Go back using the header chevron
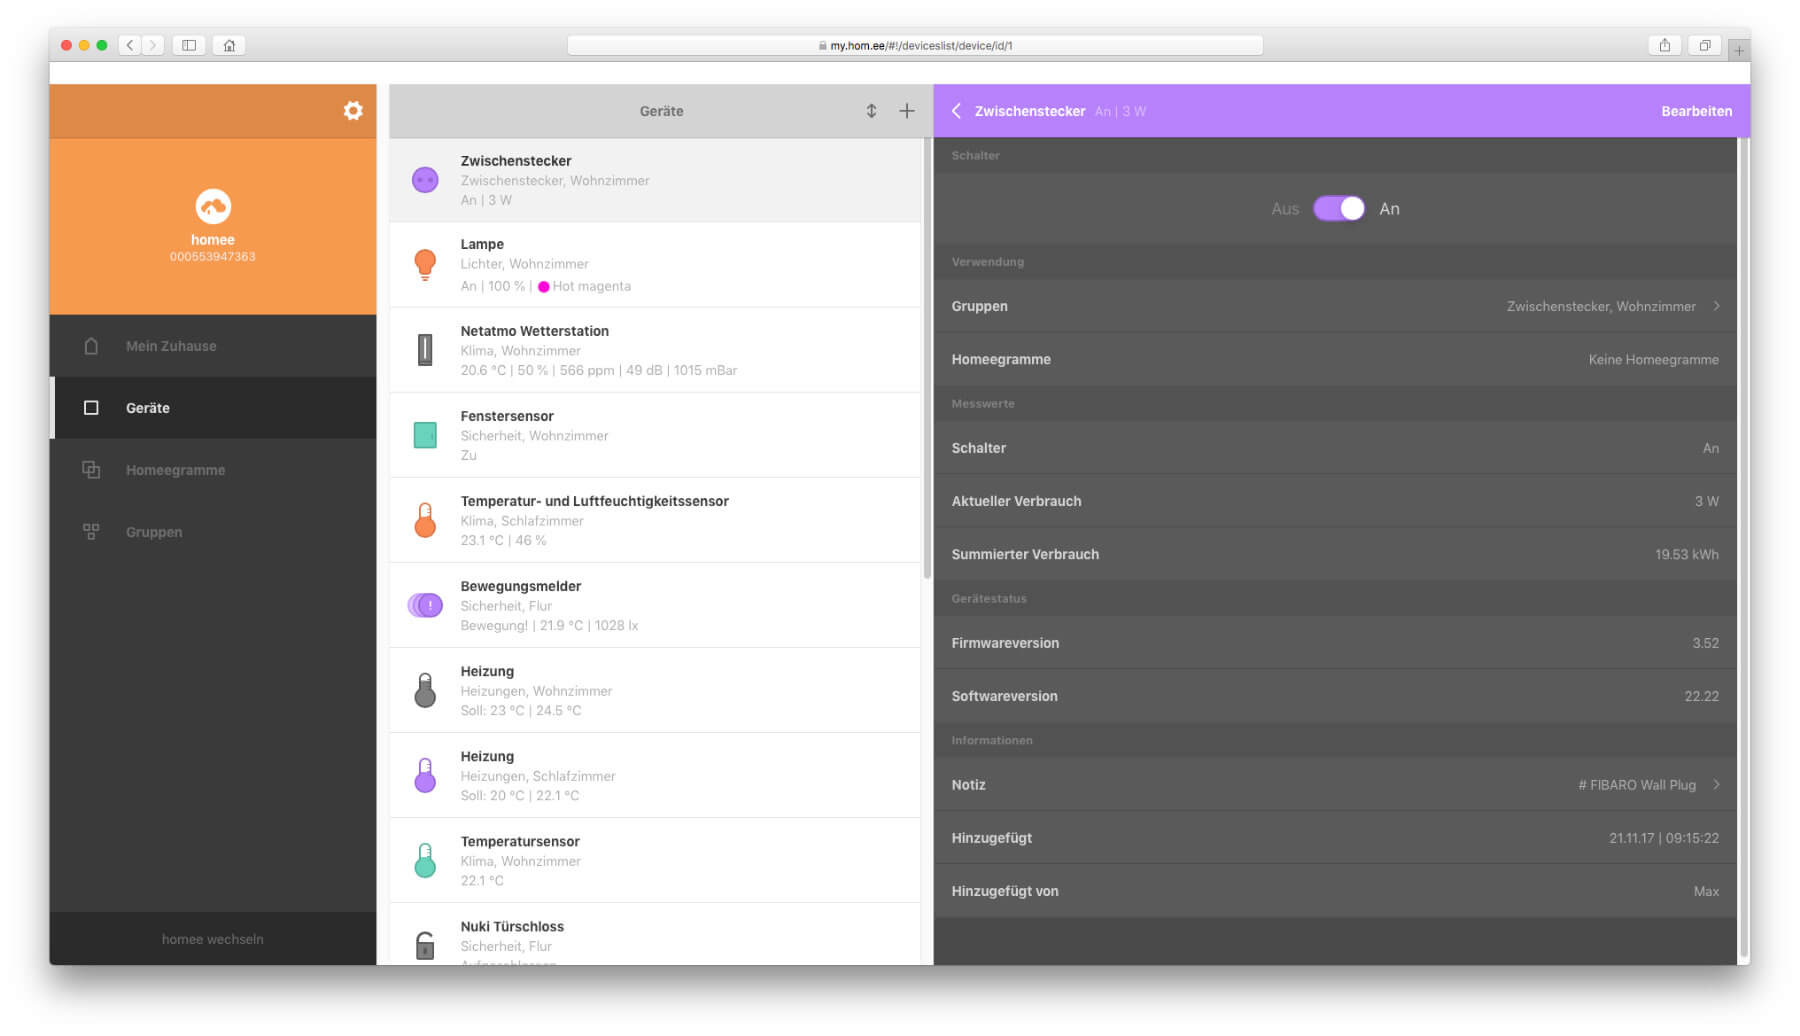The image size is (1800, 1036). click(x=956, y=111)
